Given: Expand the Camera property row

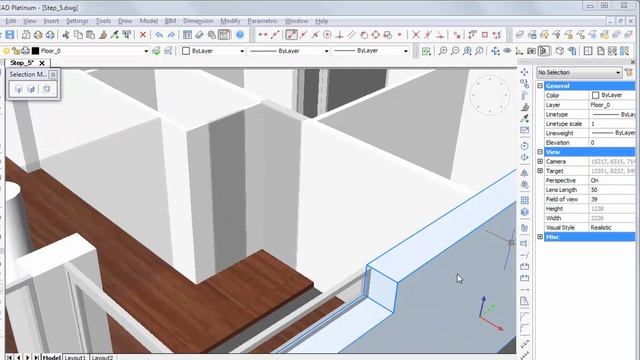Looking at the screenshot, I should [540, 161].
